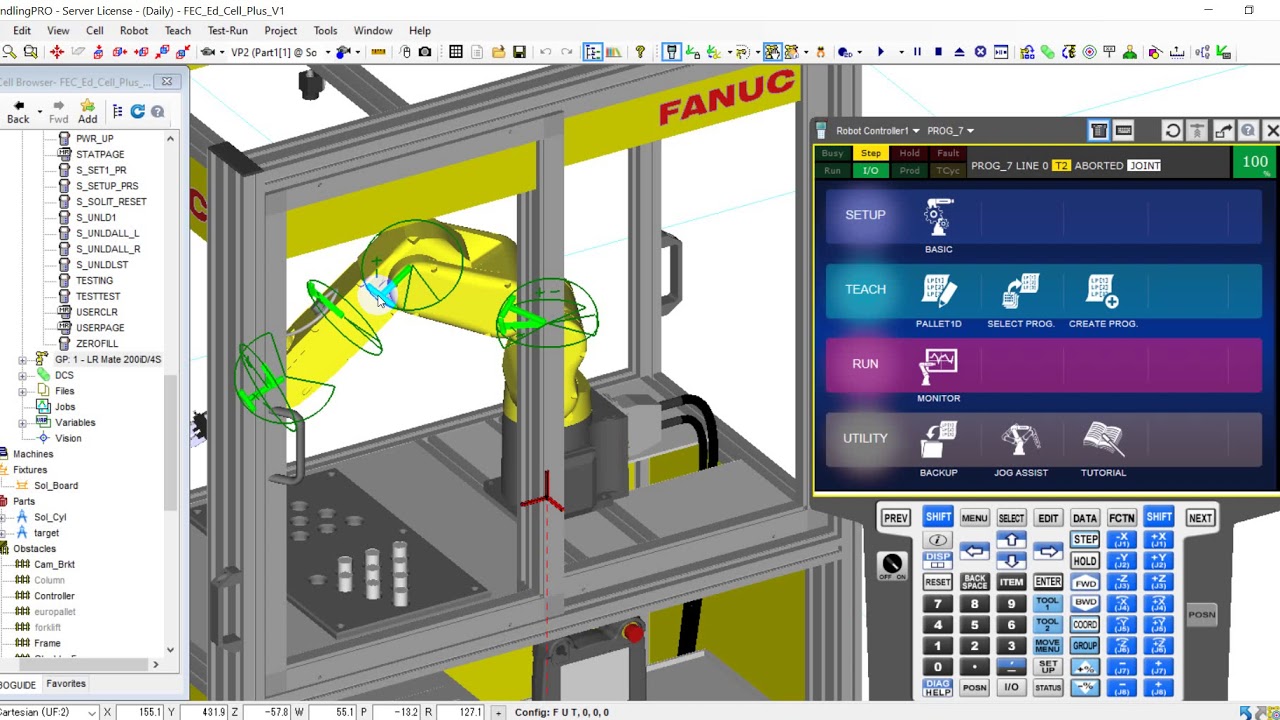Toggle the cell browser tree icon
This screenshot has width=1280, height=720.
[x=593, y=52]
